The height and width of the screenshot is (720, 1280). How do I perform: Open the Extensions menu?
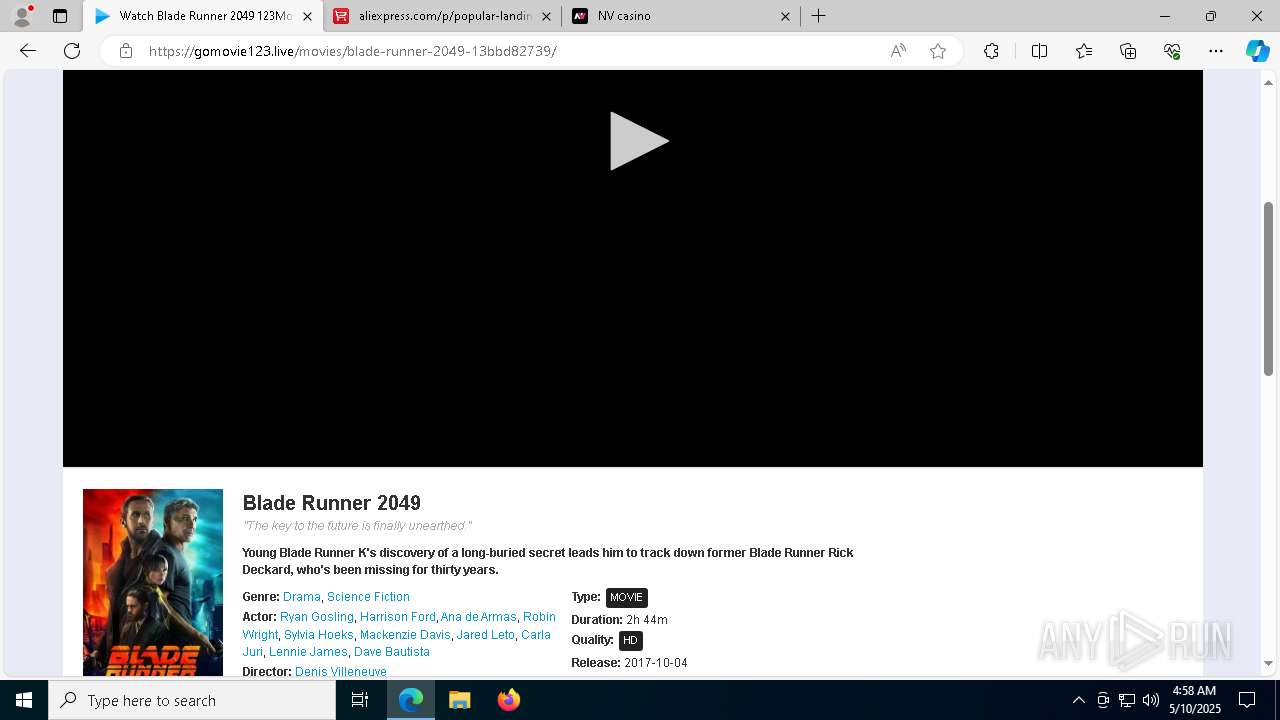click(x=991, y=51)
